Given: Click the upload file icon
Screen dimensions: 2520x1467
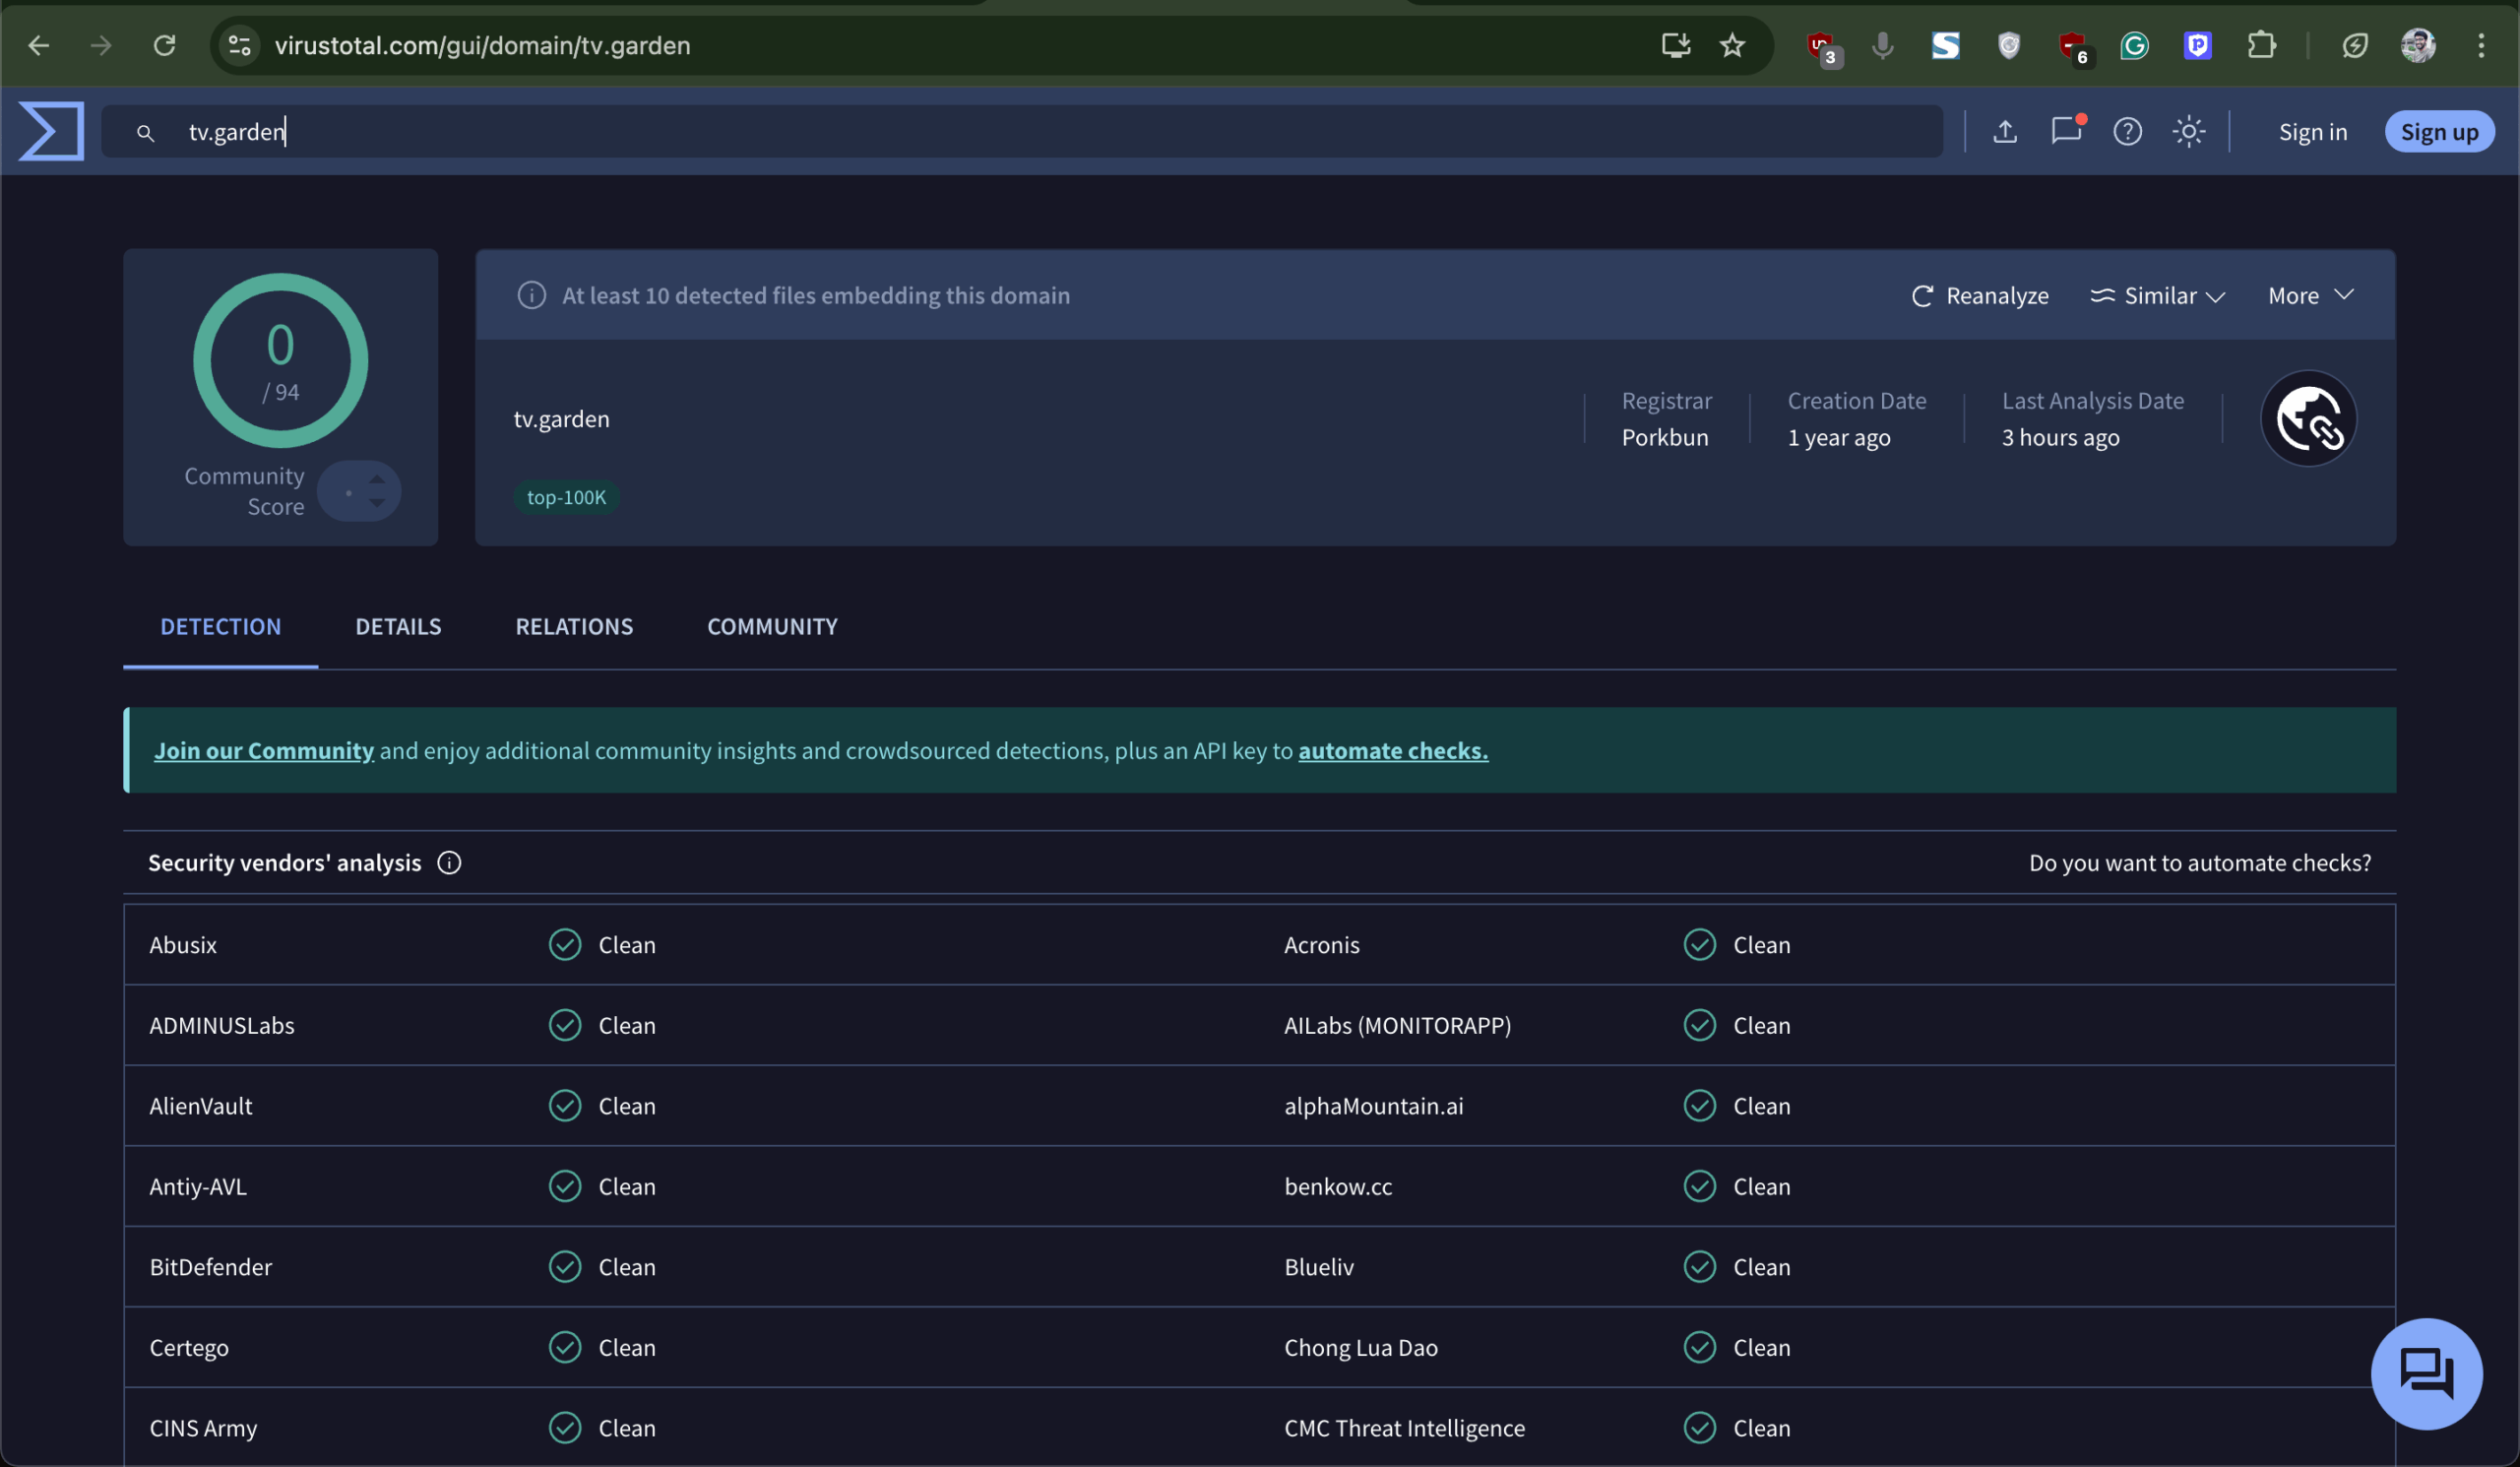Looking at the screenshot, I should tap(2005, 131).
